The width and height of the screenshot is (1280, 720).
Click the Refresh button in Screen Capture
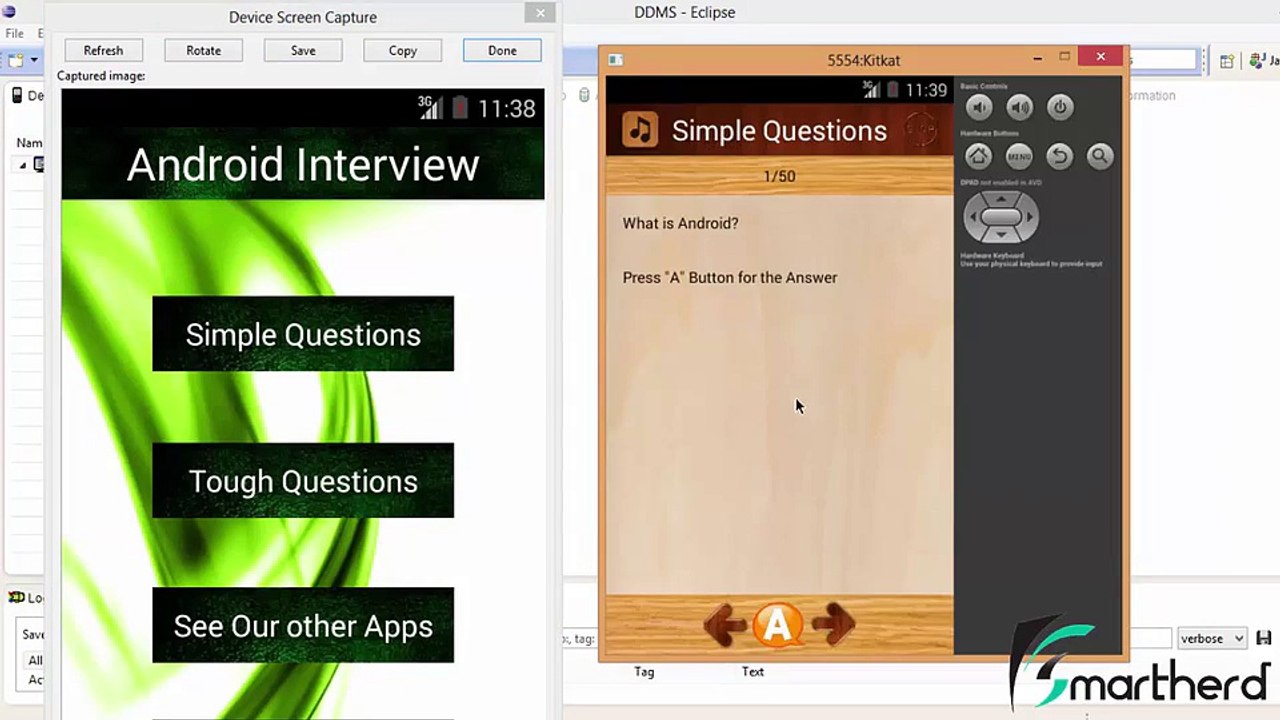(103, 50)
